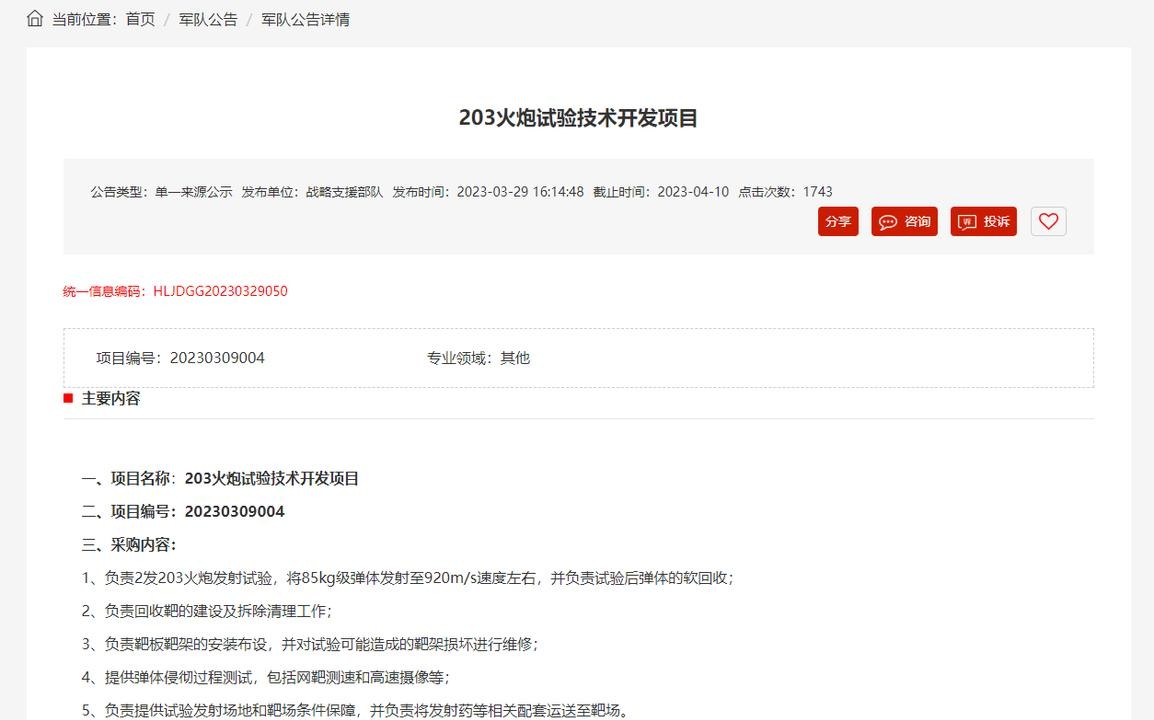
Task: Click the 截止时间 2023-04-10 date
Action: 661,192
